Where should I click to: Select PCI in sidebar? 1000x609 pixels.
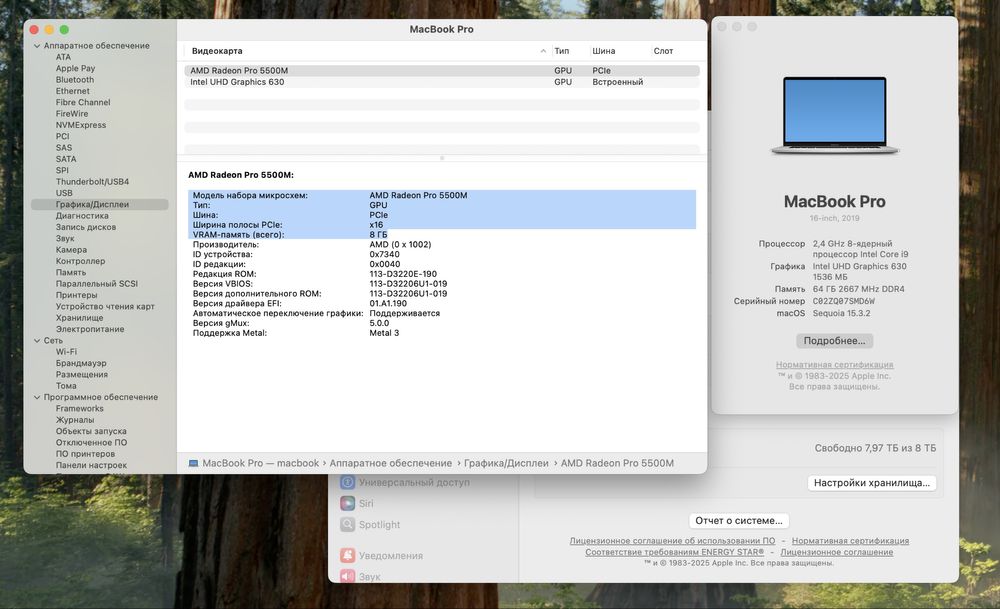pos(62,136)
